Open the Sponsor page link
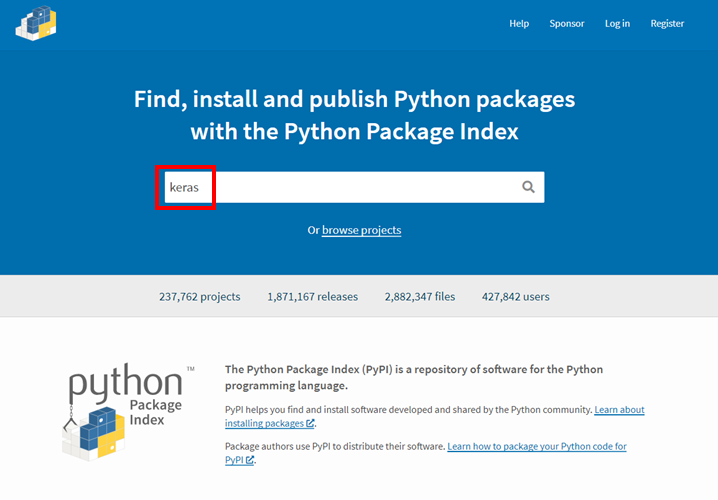718x500 pixels. (x=567, y=23)
